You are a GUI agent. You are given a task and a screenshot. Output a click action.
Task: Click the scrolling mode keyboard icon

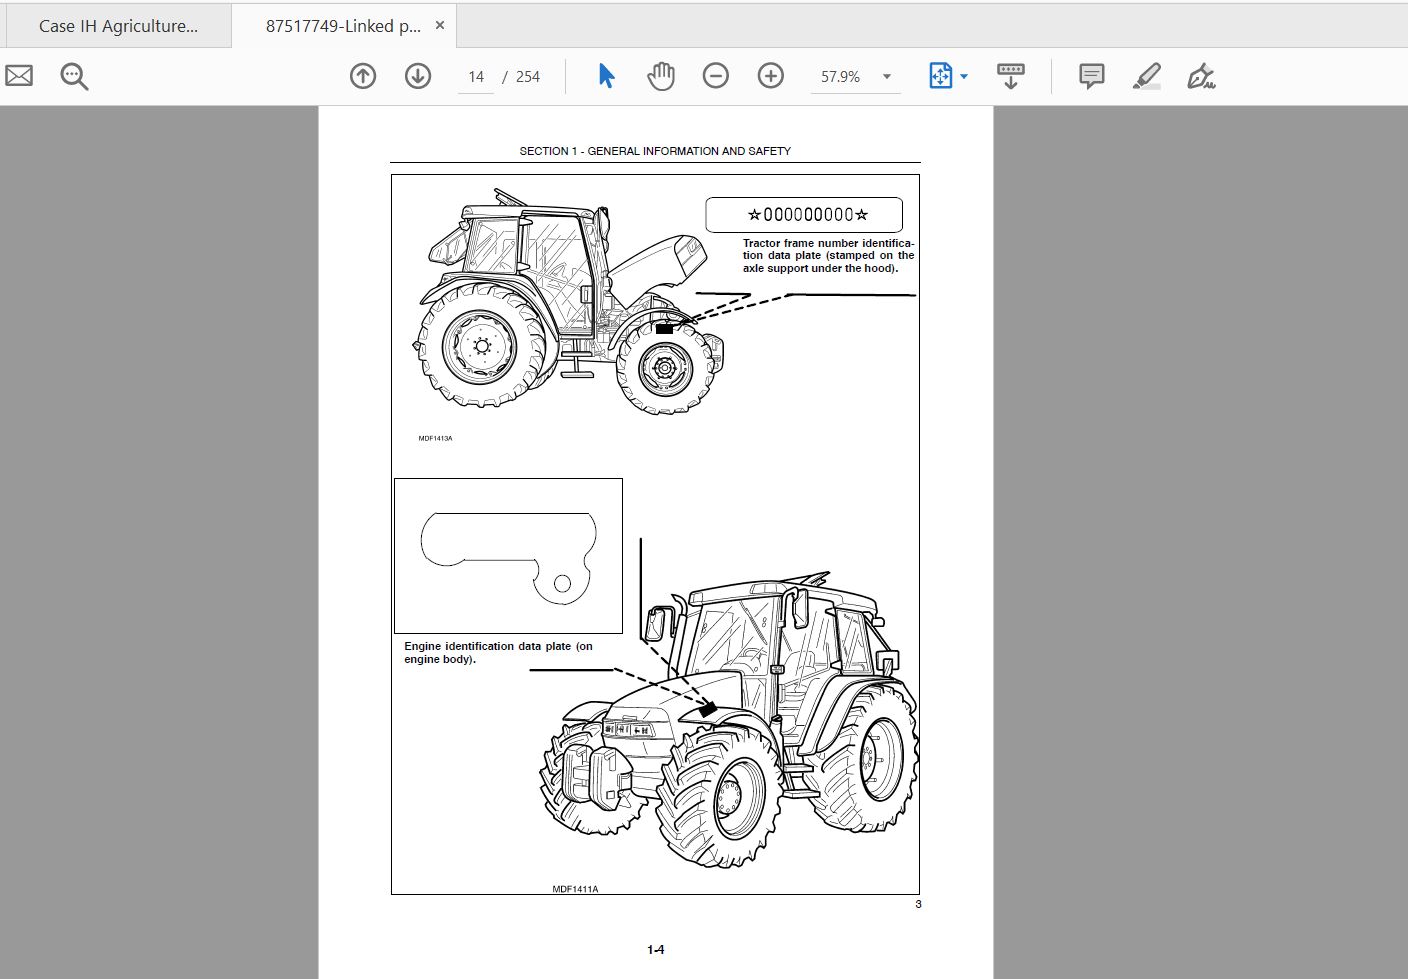click(1011, 76)
